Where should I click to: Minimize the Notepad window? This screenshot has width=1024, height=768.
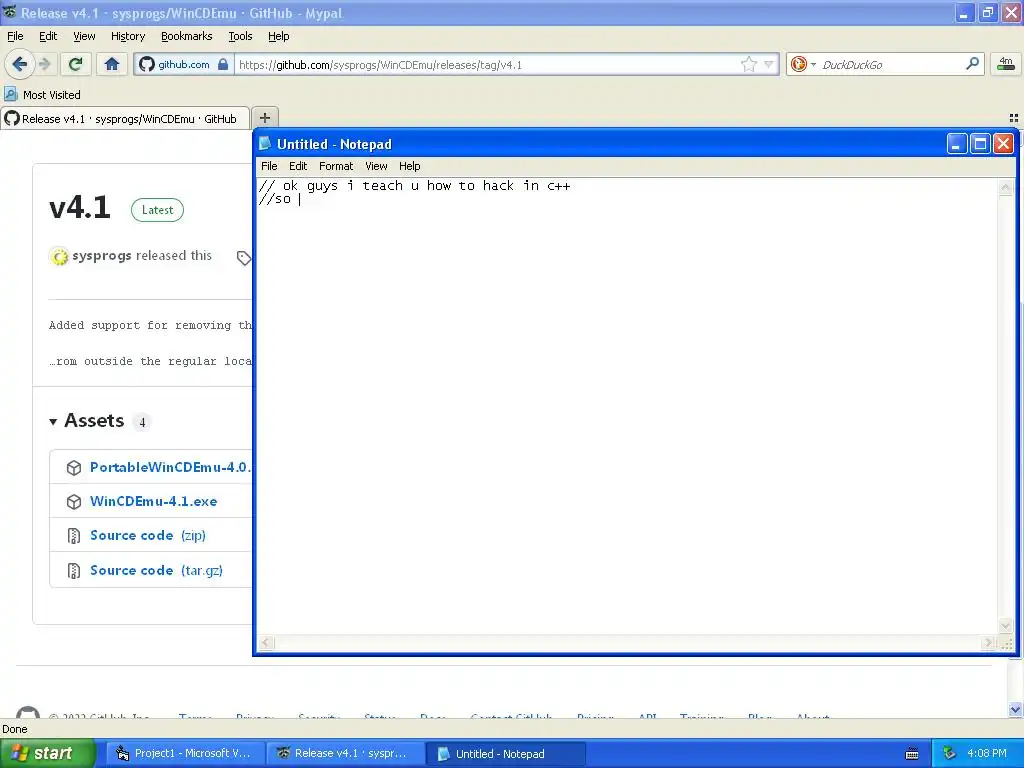957,143
